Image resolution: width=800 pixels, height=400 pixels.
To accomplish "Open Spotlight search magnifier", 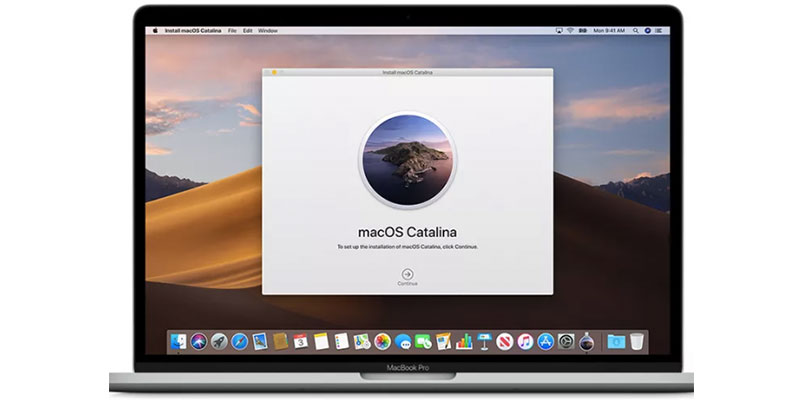I will pos(636,31).
